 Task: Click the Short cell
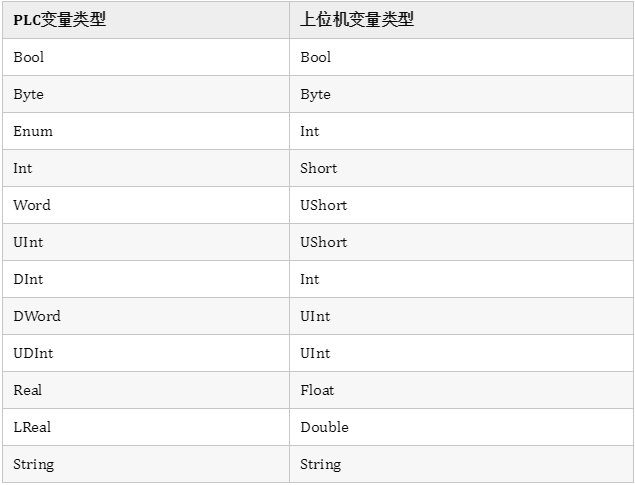(461, 168)
